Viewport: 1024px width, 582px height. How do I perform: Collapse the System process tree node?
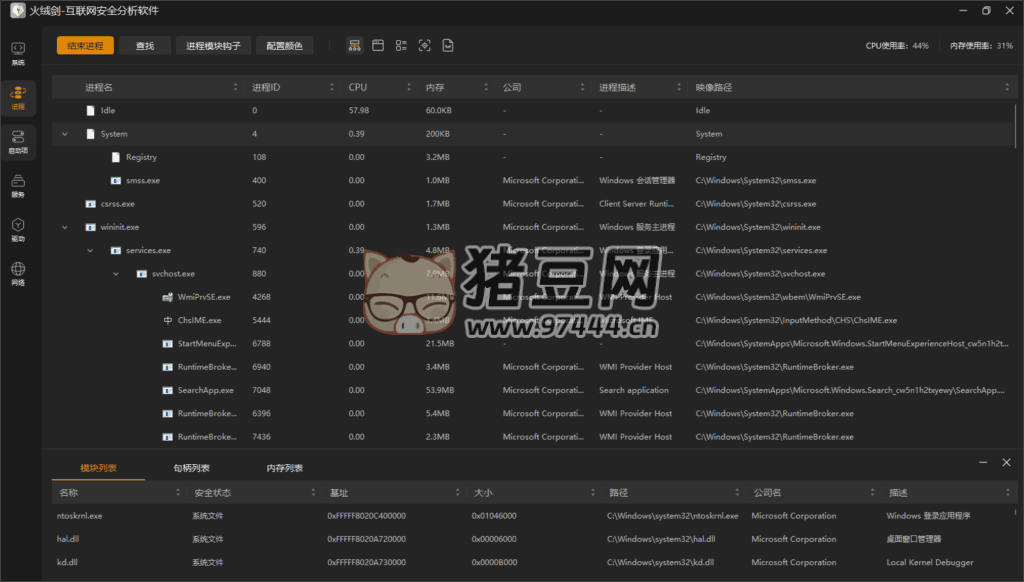[x=65, y=134]
